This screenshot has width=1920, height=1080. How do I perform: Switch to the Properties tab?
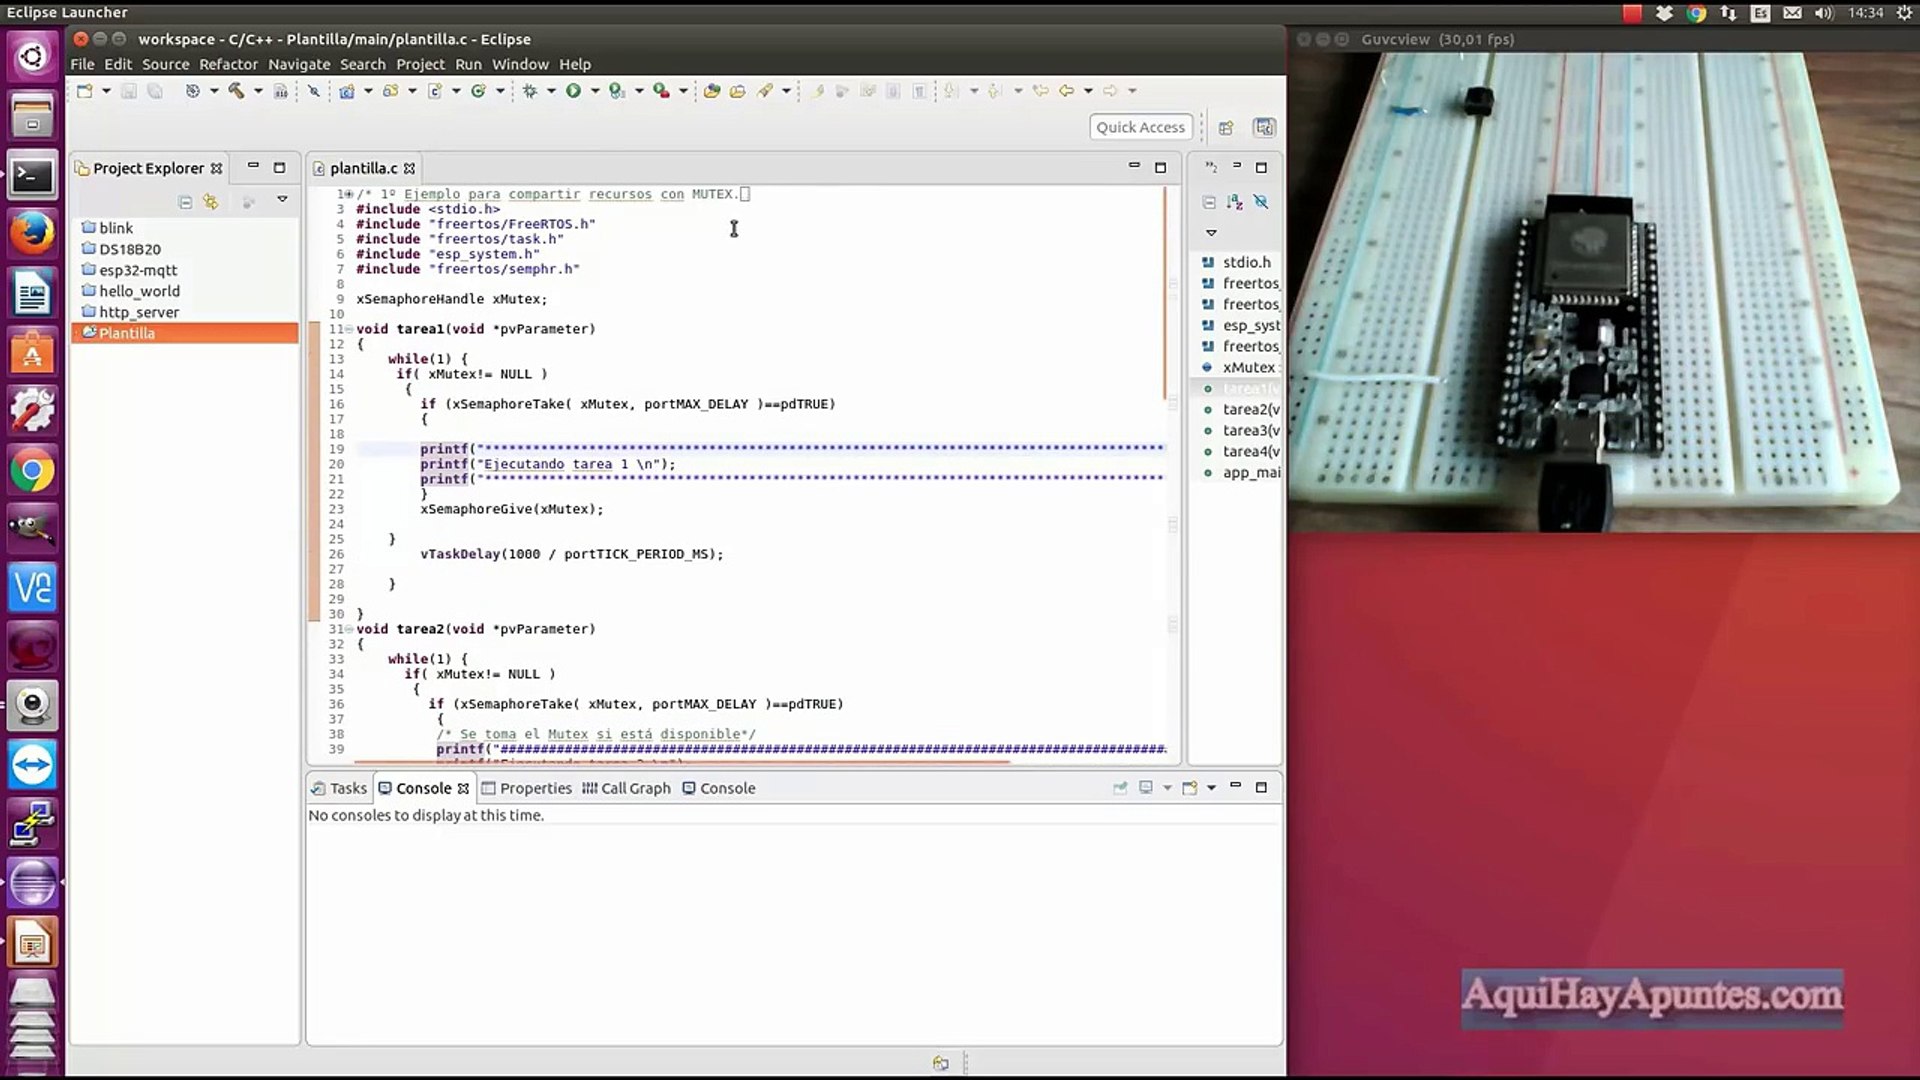pos(527,788)
